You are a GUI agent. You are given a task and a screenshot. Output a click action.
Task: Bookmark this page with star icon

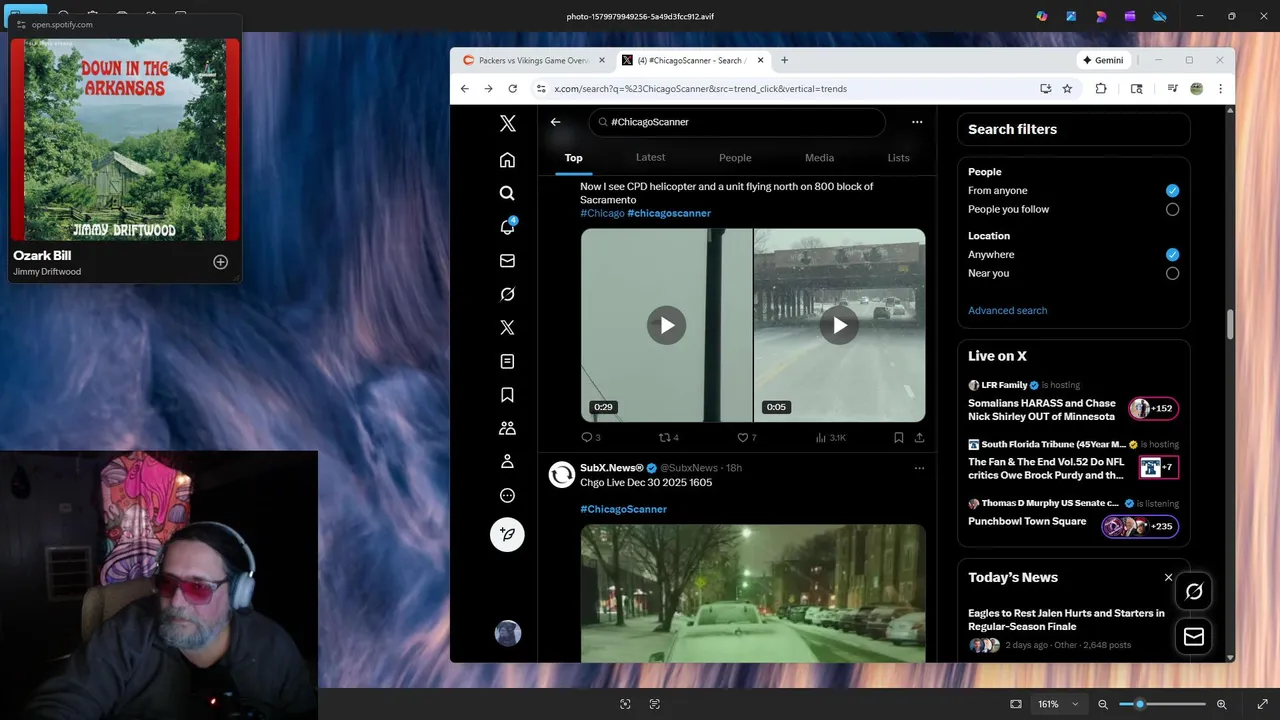click(1067, 88)
